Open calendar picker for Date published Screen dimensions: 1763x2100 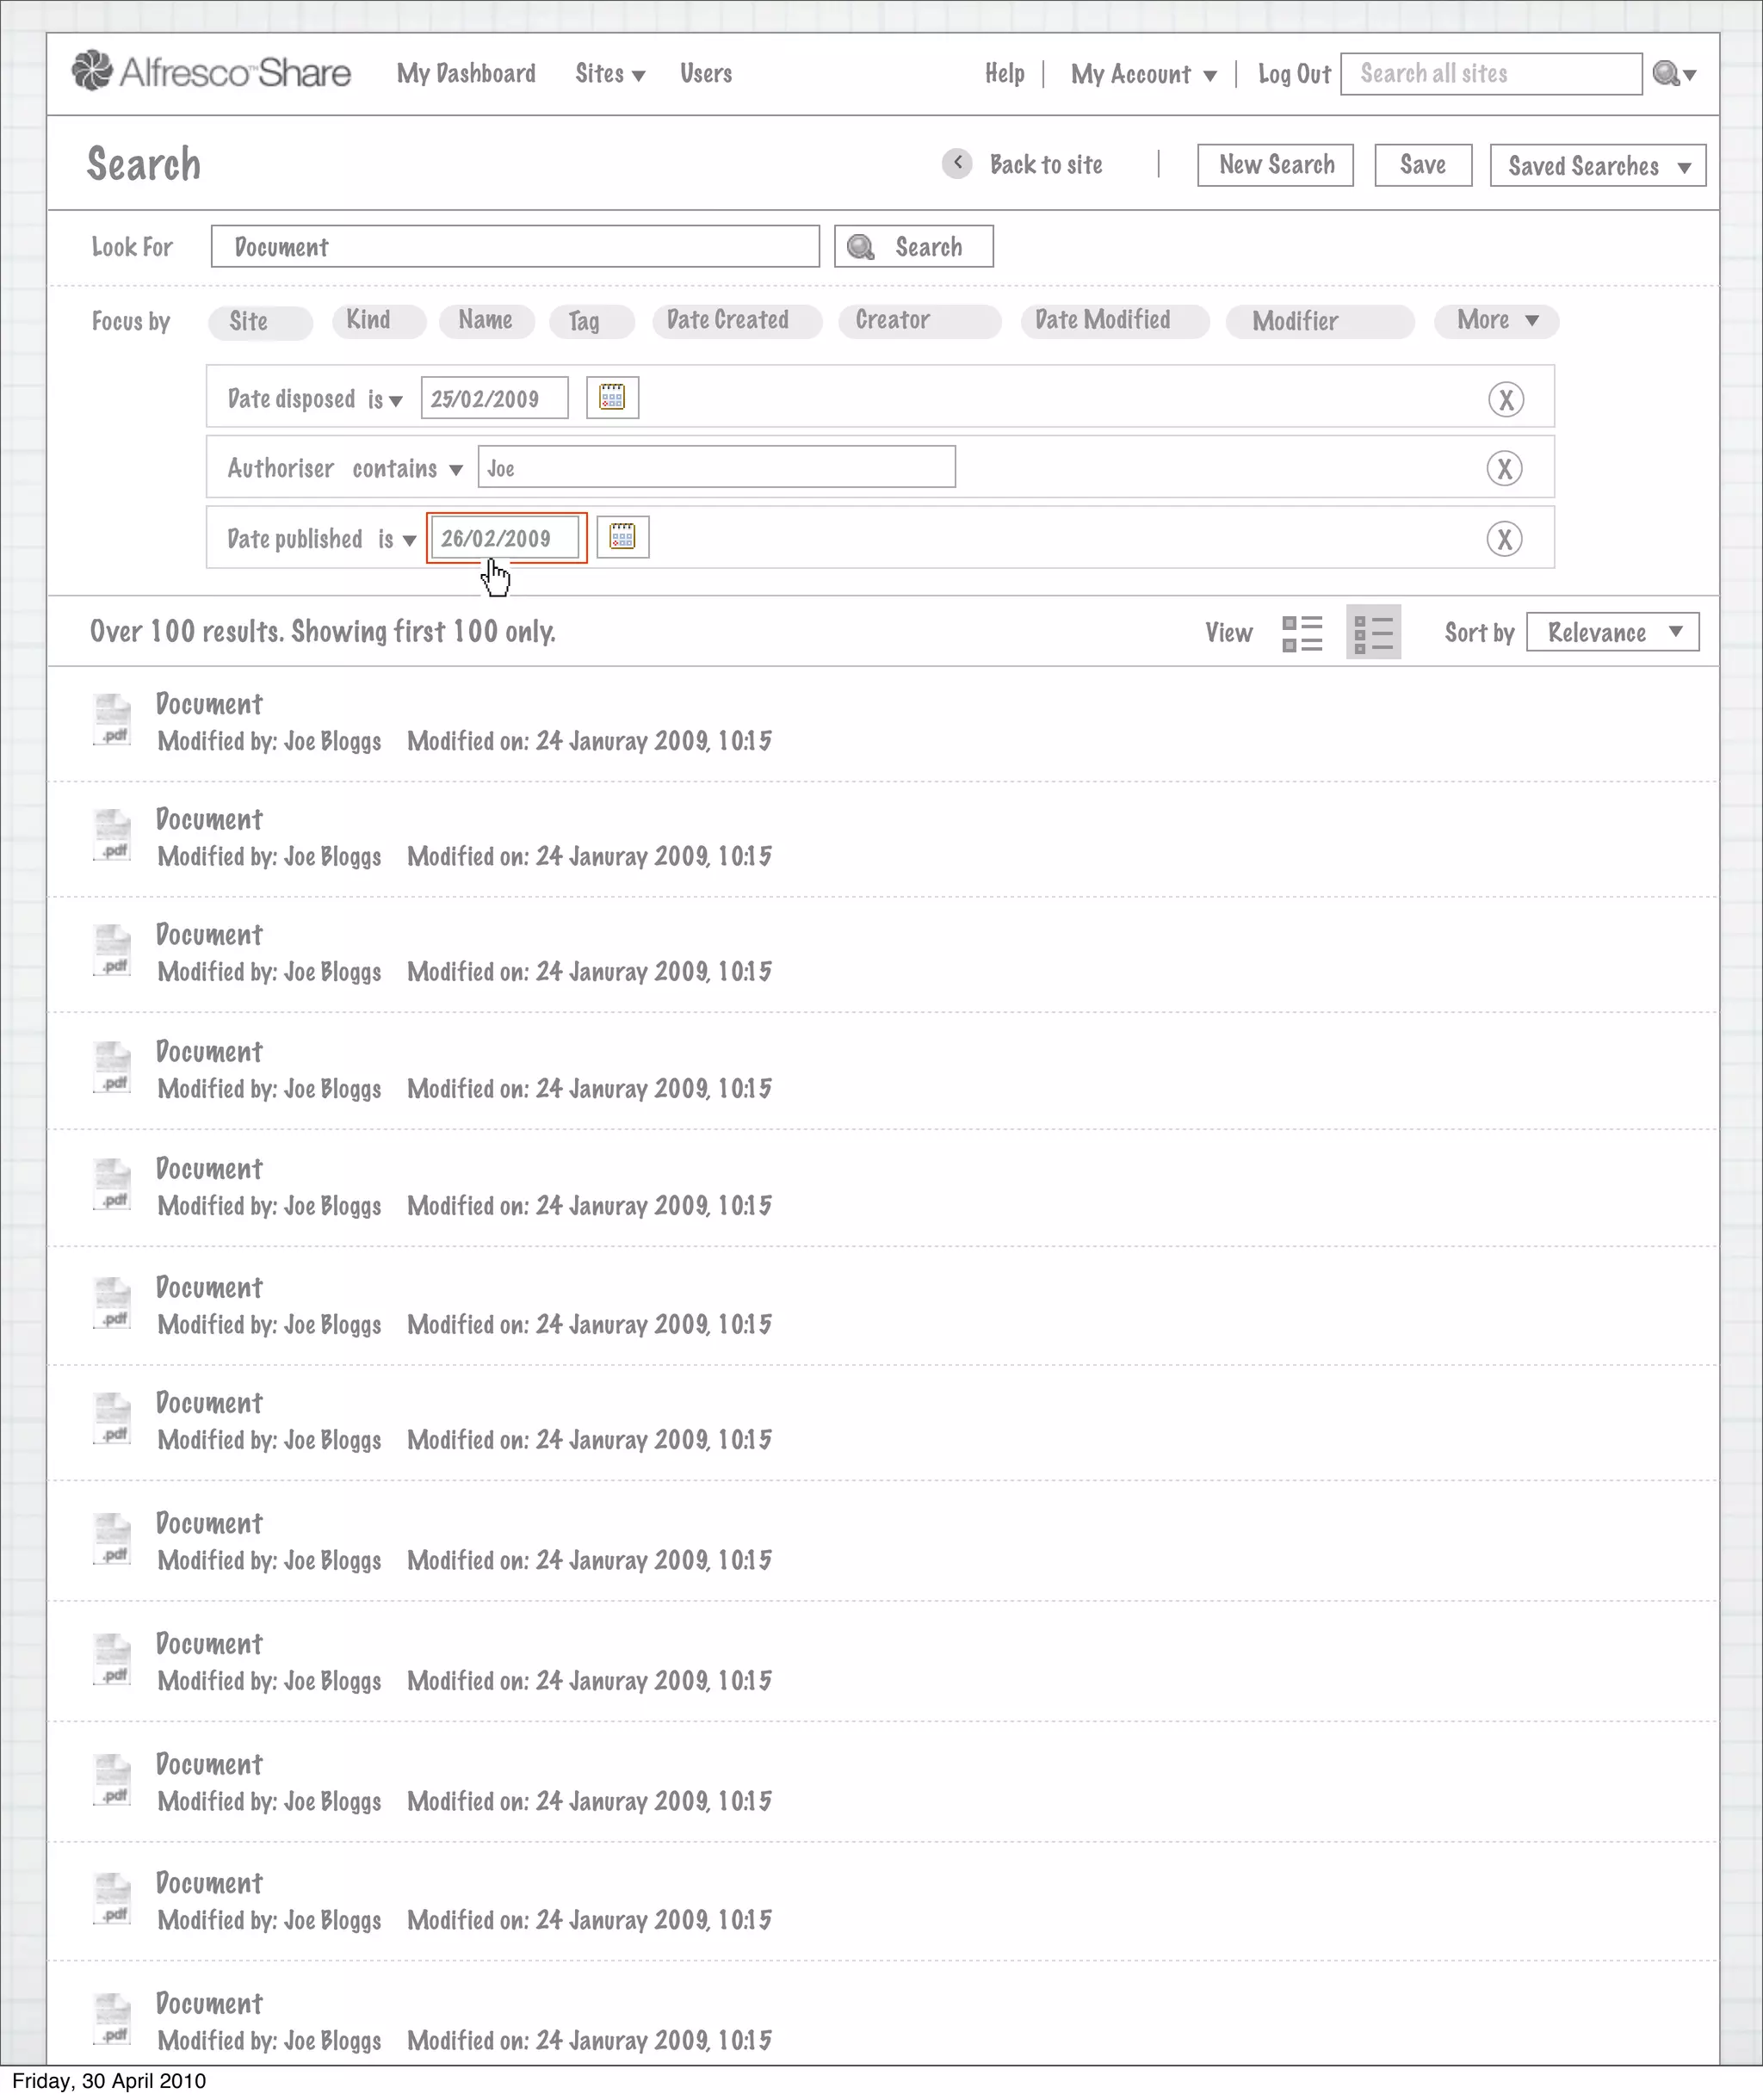[622, 537]
